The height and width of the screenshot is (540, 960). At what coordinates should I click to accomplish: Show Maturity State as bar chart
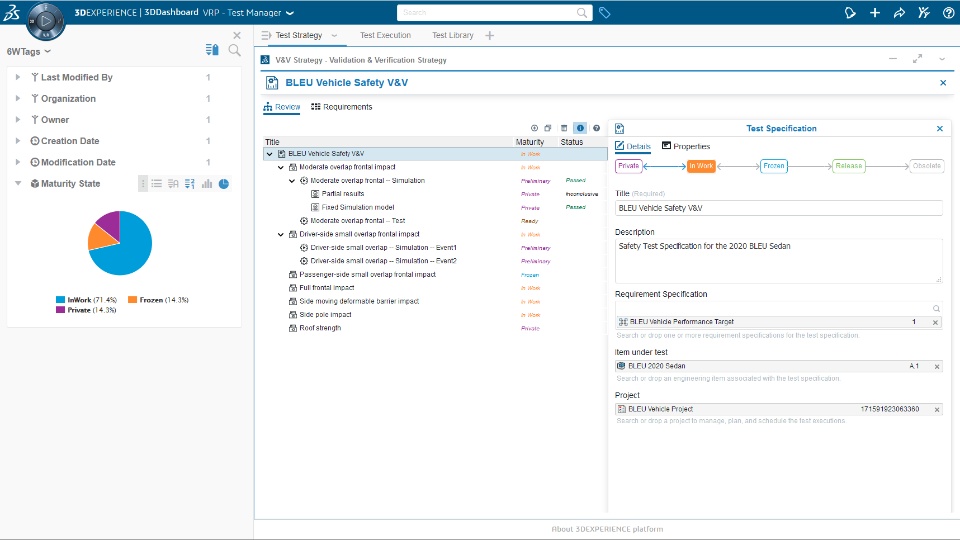[207, 184]
